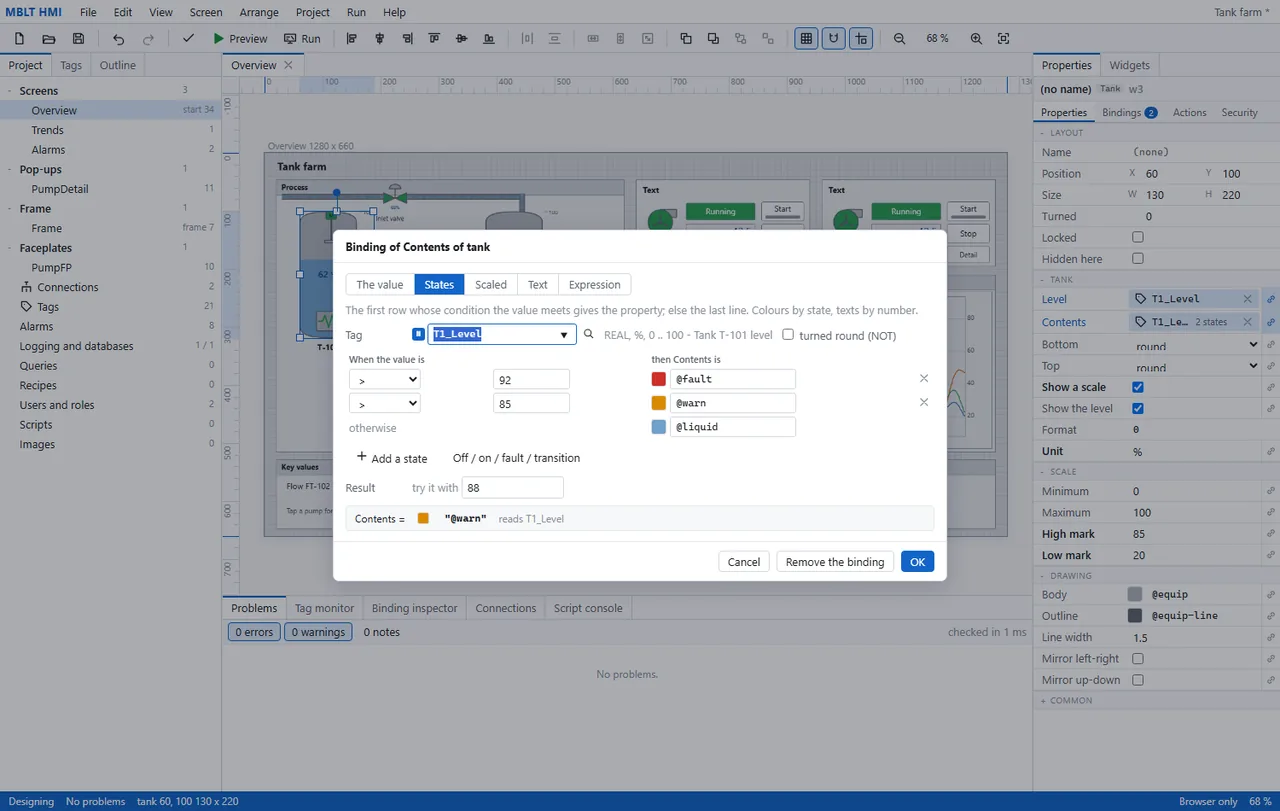Enable the Mirror left-right checkbox

coord(1137,659)
